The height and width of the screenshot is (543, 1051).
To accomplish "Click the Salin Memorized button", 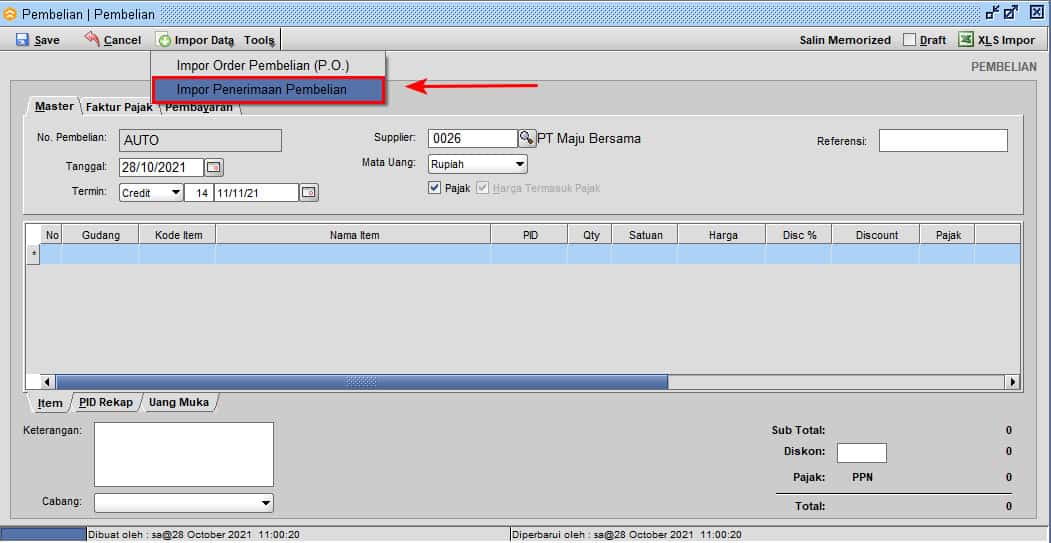I will [x=844, y=40].
